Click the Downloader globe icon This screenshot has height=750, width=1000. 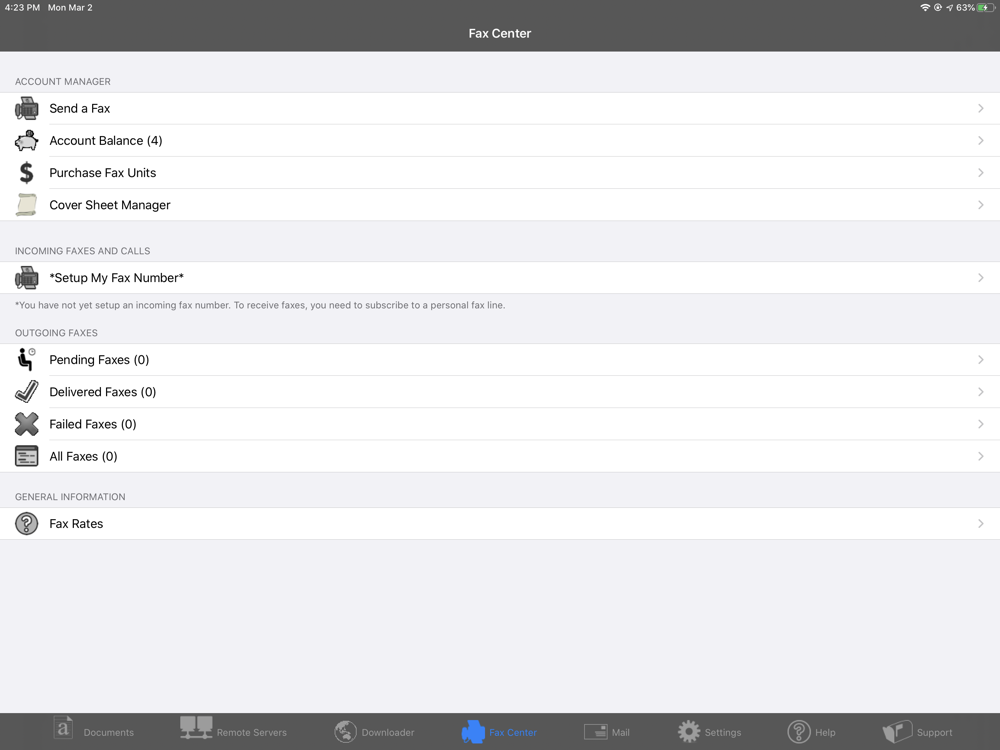[x=346, y=732]
